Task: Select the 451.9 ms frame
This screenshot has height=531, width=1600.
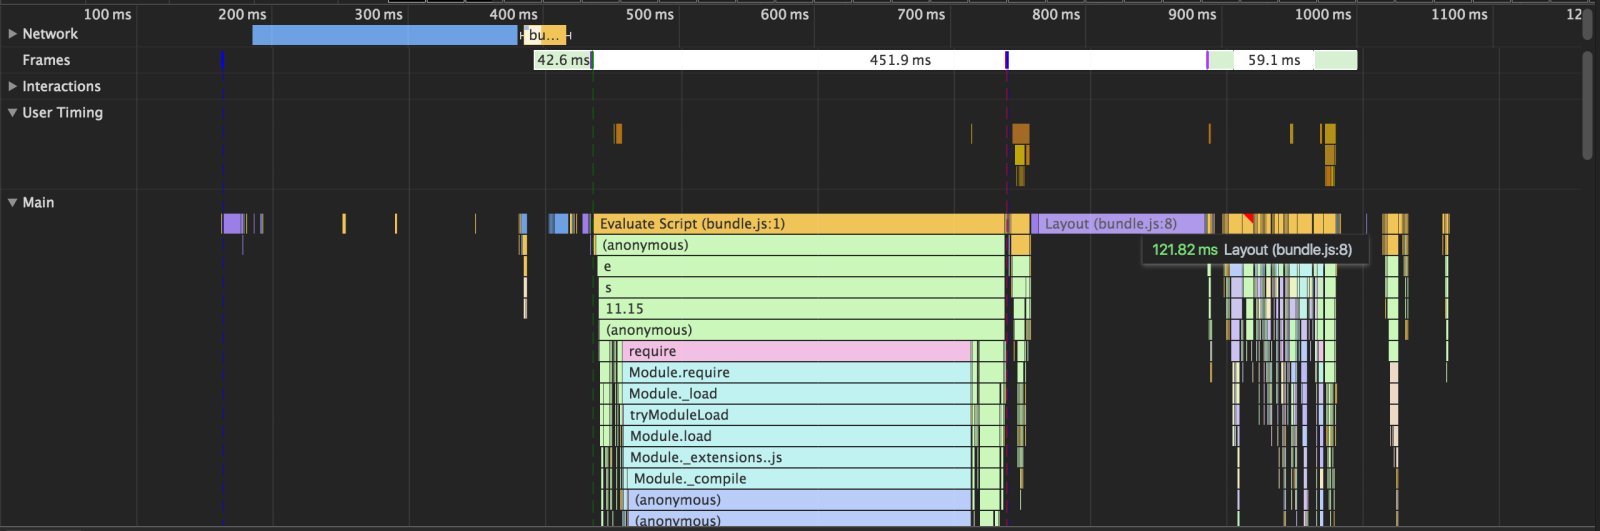Action: (900, 60)
